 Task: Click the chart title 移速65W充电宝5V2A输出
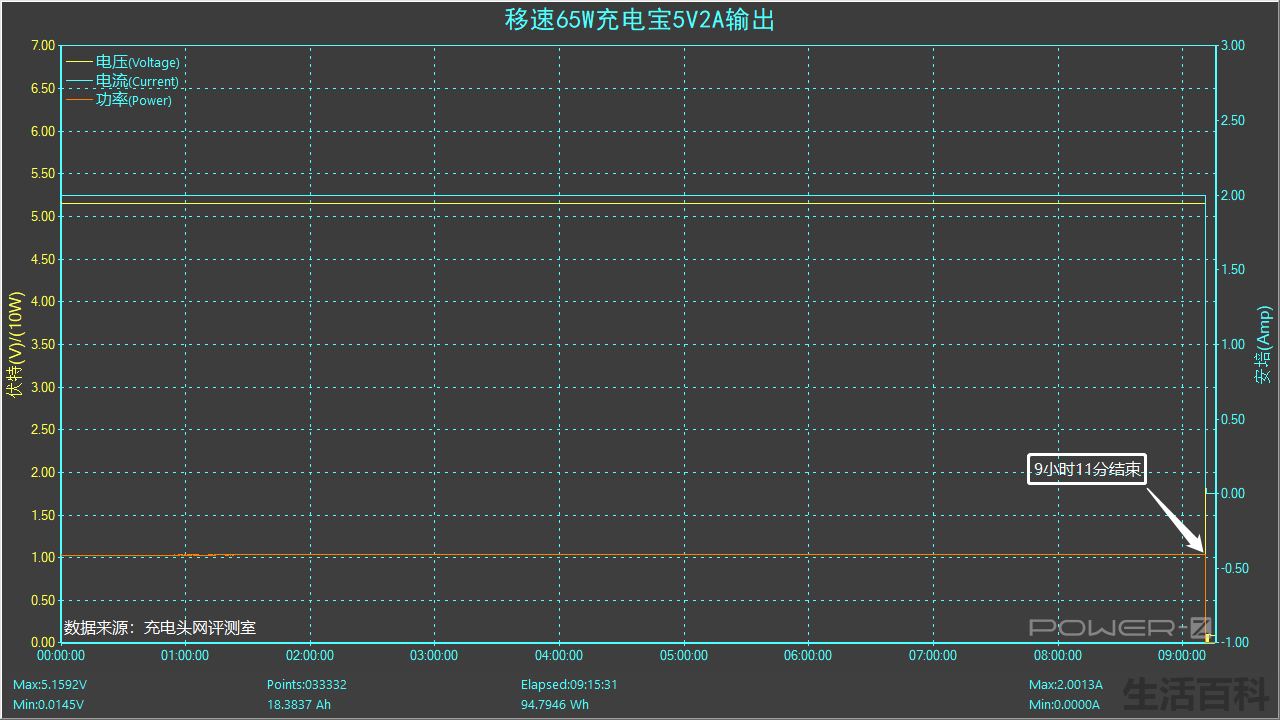[640, 20]
